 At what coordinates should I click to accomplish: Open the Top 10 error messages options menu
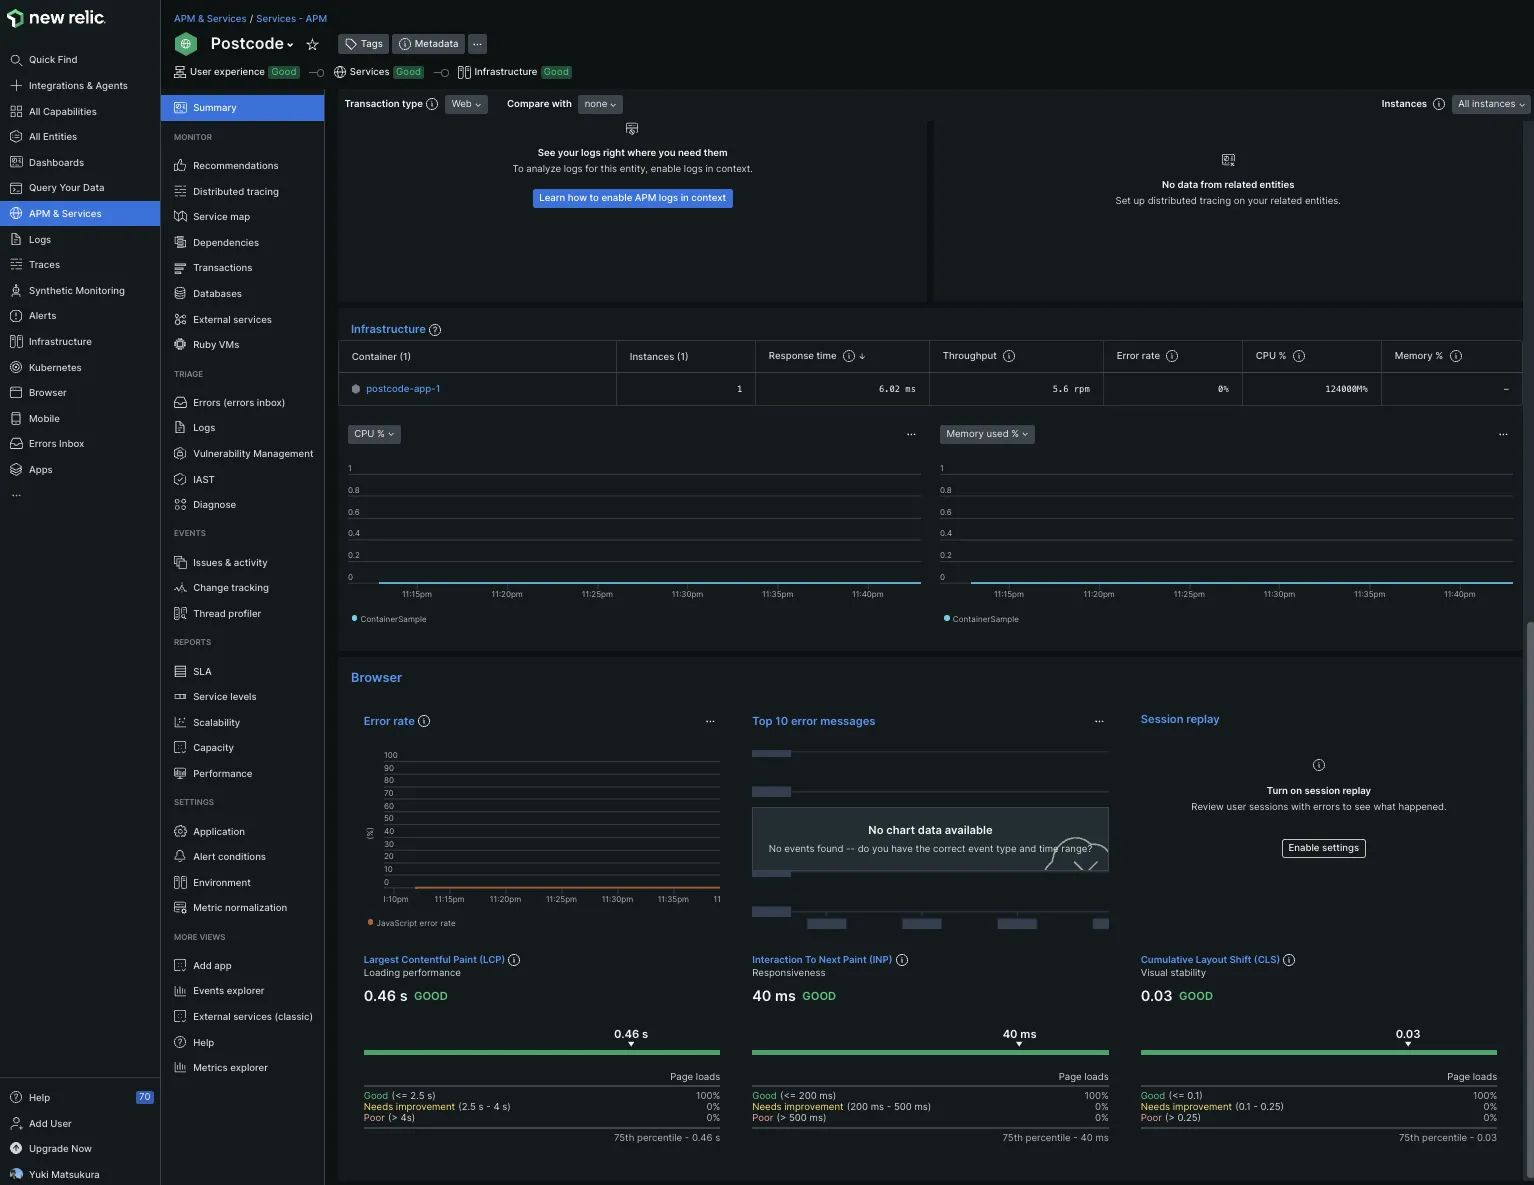click(1099, 721)
